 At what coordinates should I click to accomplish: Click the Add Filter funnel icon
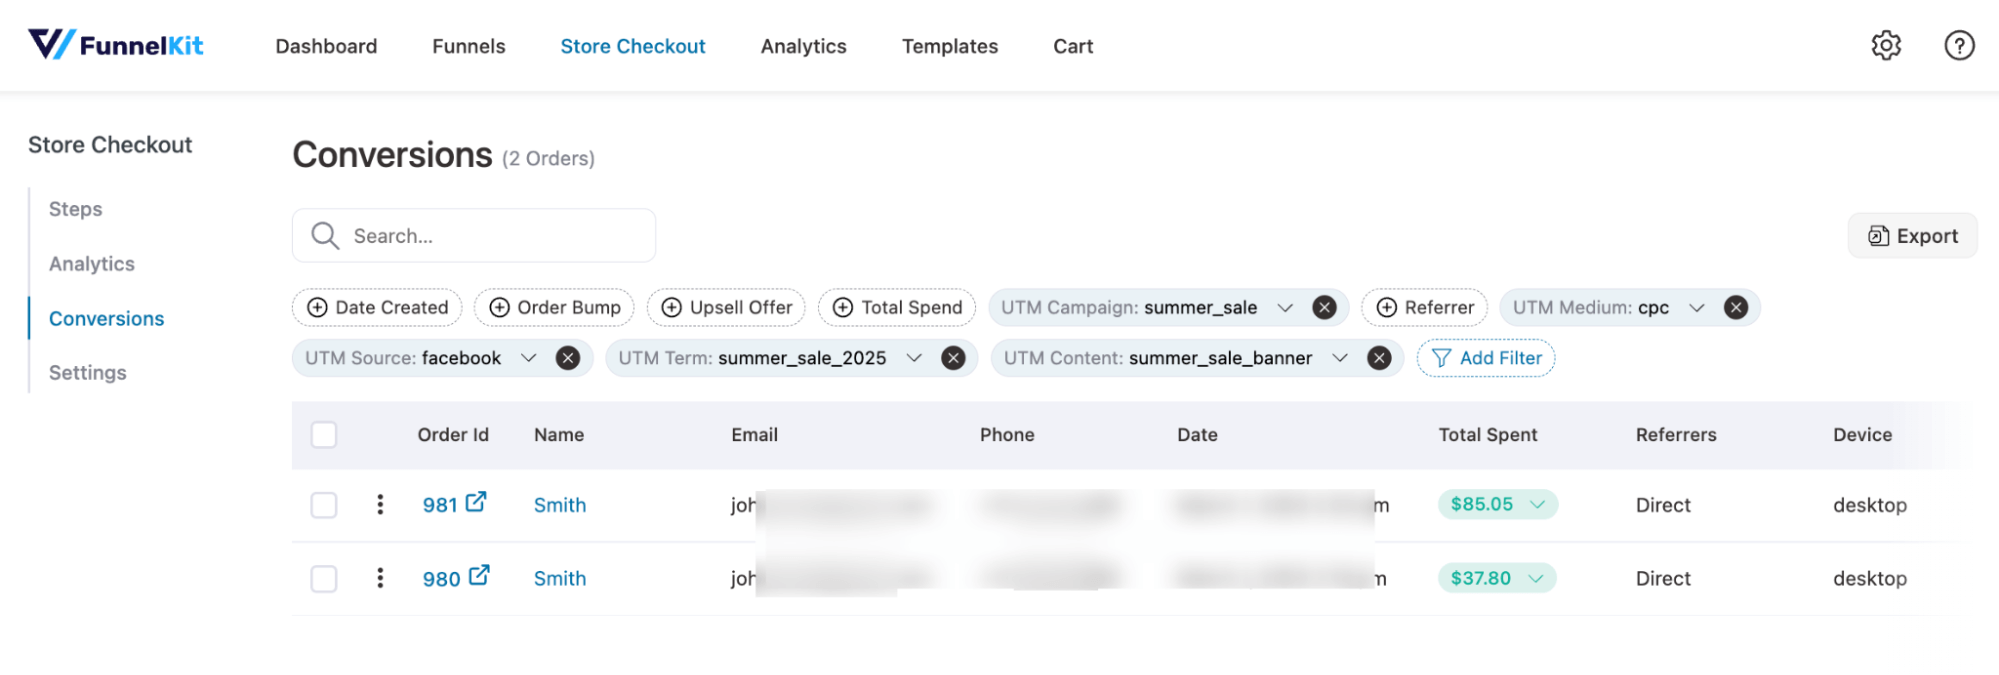coord(1441,358)
